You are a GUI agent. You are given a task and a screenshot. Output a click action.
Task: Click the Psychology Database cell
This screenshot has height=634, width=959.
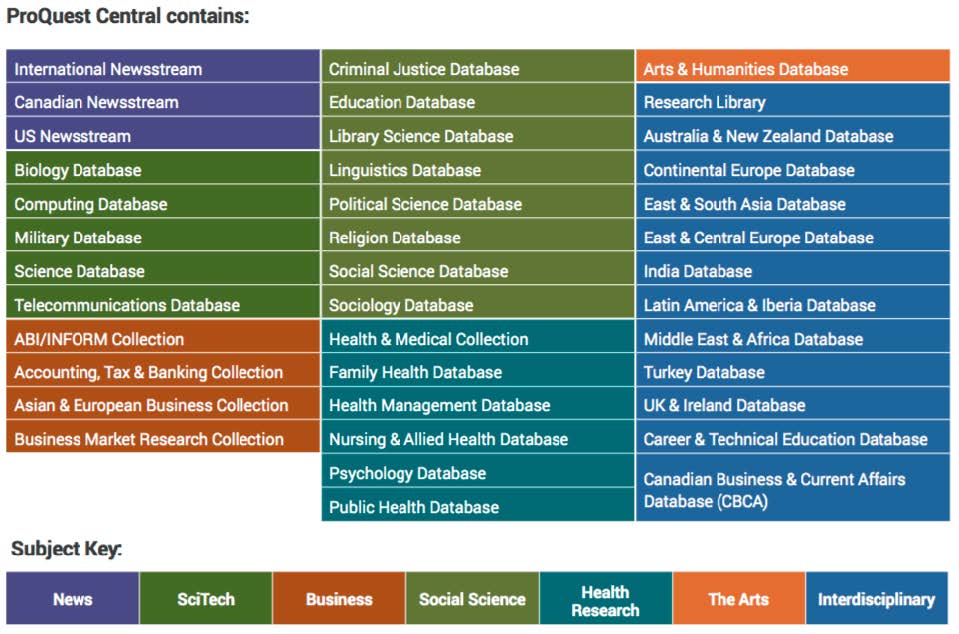point(478,471)
